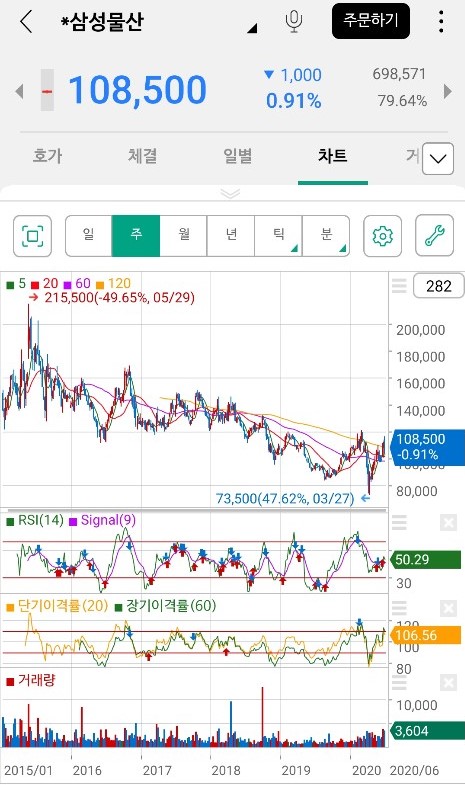The image size is (465, 785).
Task: Tap the red 20 moving average legend
Action: tap(45, 284)
